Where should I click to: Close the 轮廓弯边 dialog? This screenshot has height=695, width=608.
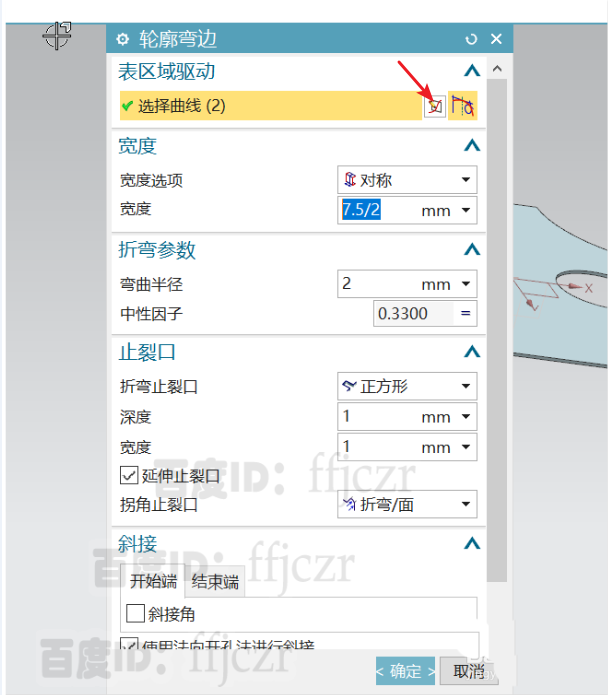(x=496, y=39)
